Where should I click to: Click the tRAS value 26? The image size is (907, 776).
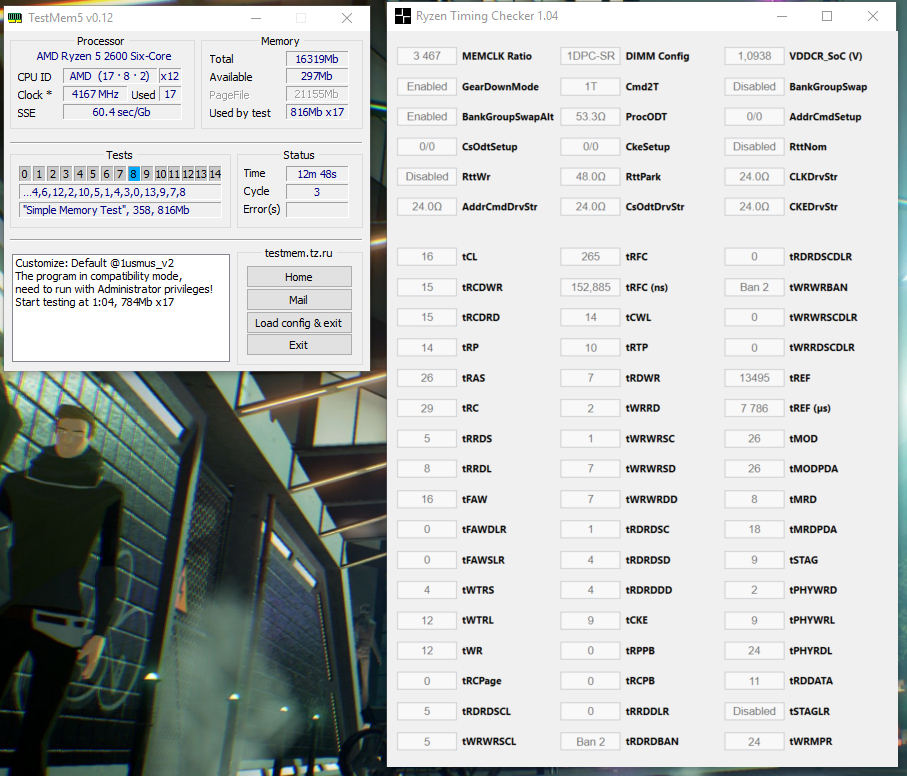coord(427,378)
